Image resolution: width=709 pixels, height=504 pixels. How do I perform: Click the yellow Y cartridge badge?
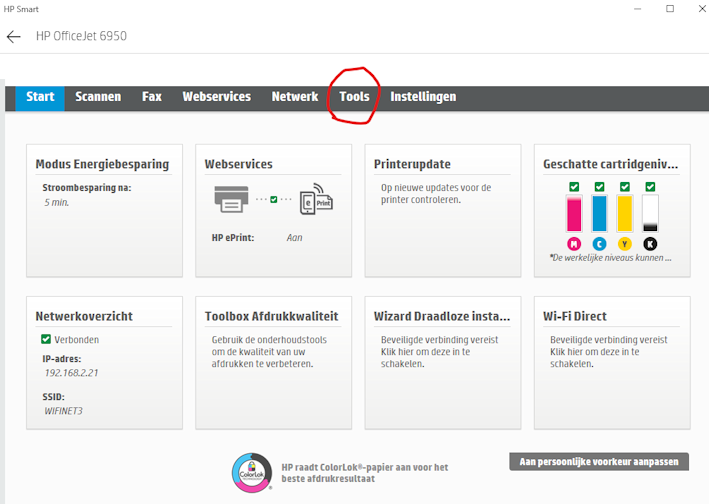click(x=624, y=244)
